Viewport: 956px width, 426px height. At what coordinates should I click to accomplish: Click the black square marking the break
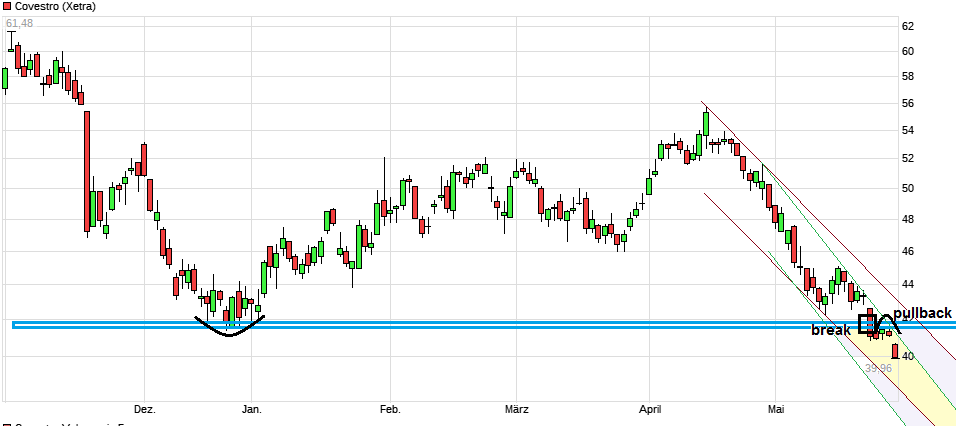pyautogui.click(x=868, y=323)
